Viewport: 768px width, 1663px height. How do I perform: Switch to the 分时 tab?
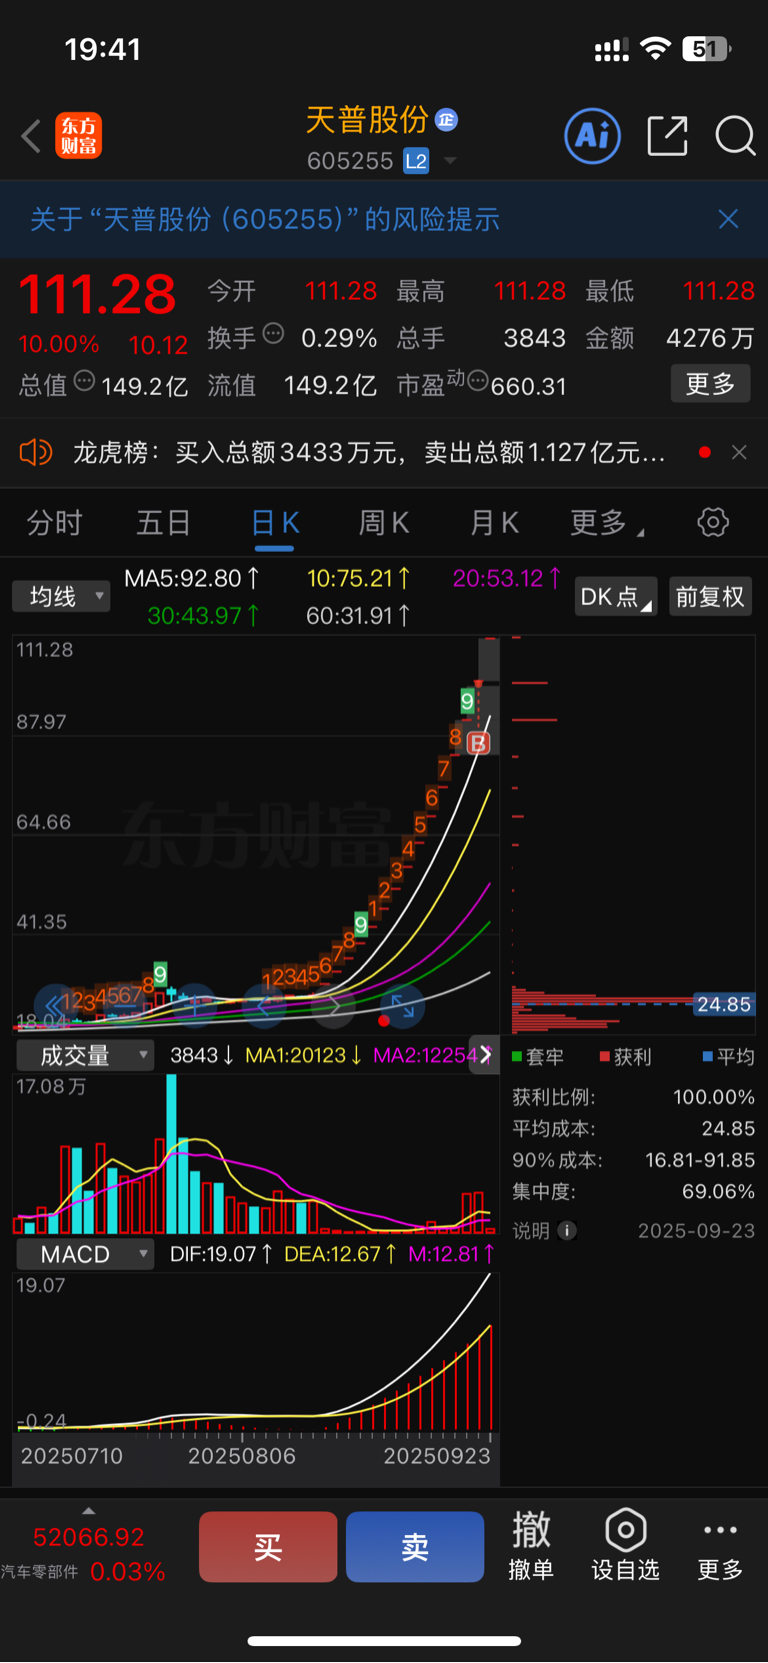tap(54, 523)
